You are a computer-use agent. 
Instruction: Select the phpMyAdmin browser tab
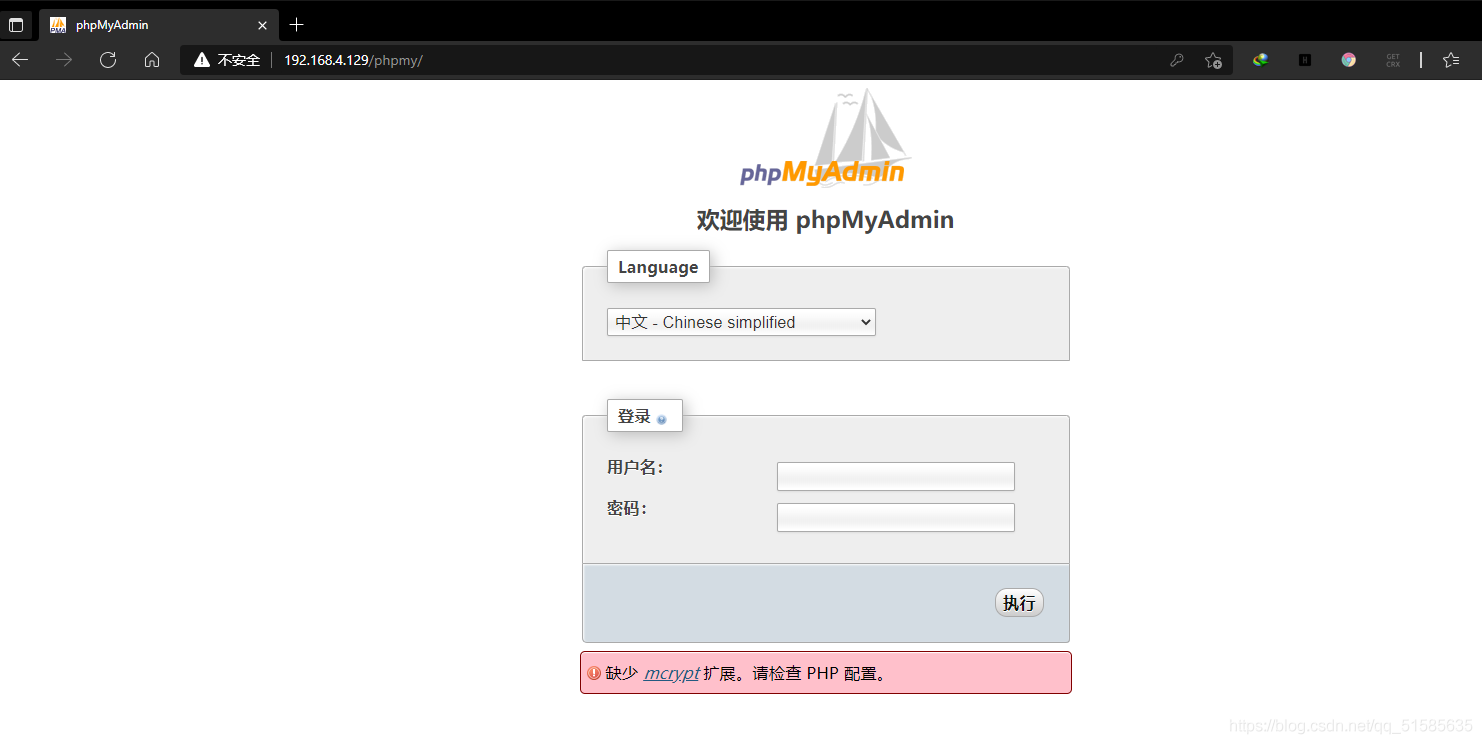[x=159, y=25]
